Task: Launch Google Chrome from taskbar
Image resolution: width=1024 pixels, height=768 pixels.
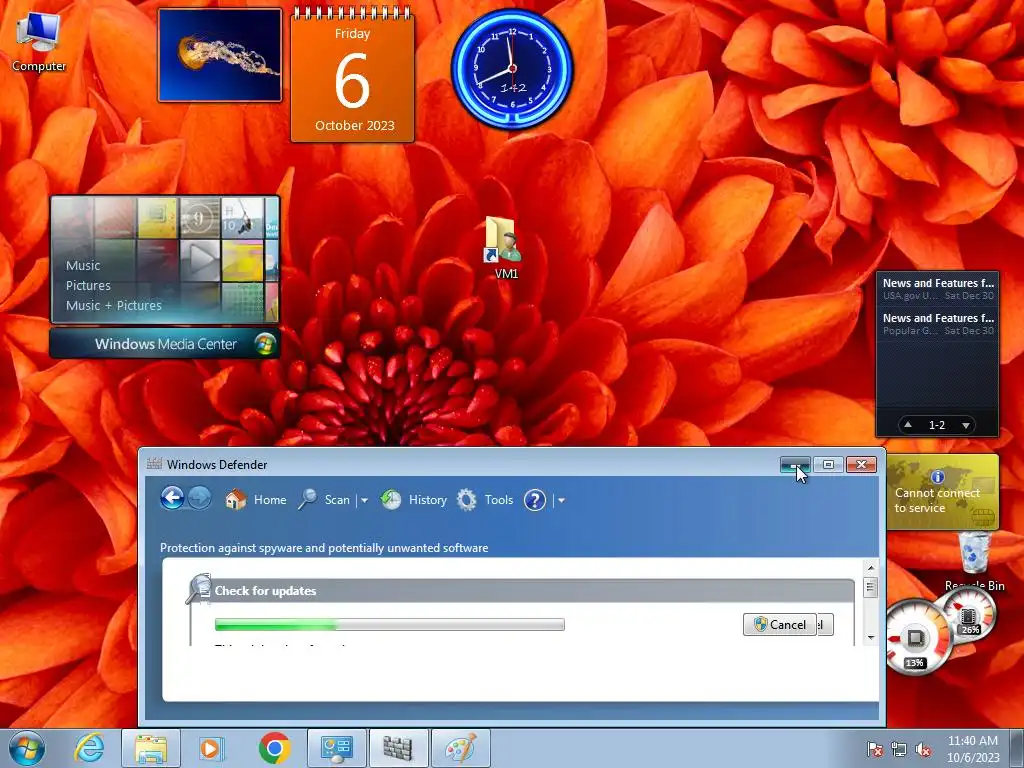Action: 274,748
